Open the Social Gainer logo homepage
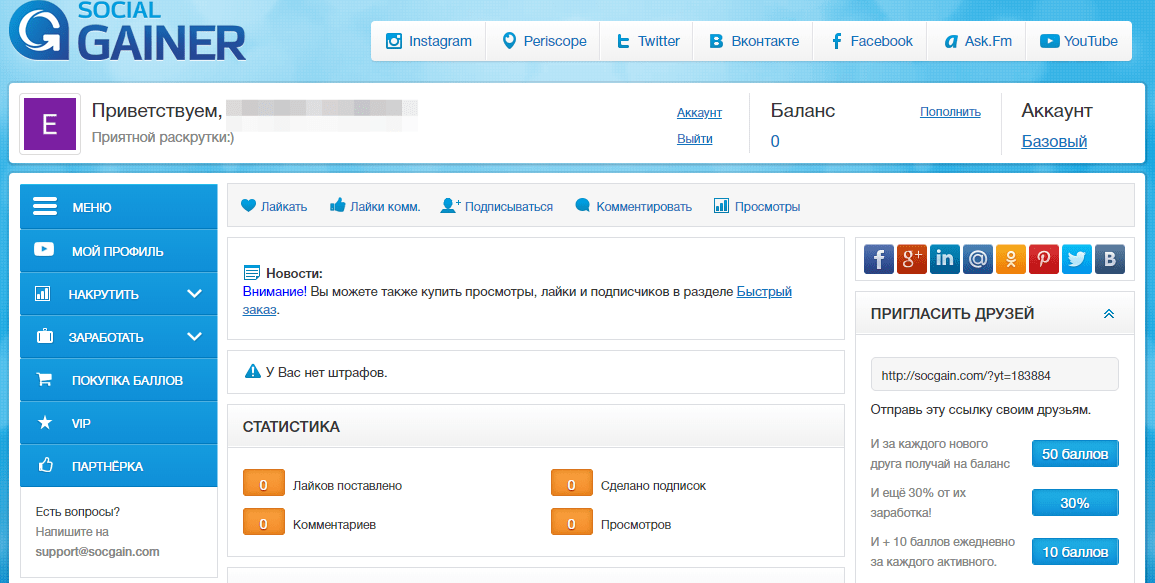1155x583 pixels. point(128,33)
